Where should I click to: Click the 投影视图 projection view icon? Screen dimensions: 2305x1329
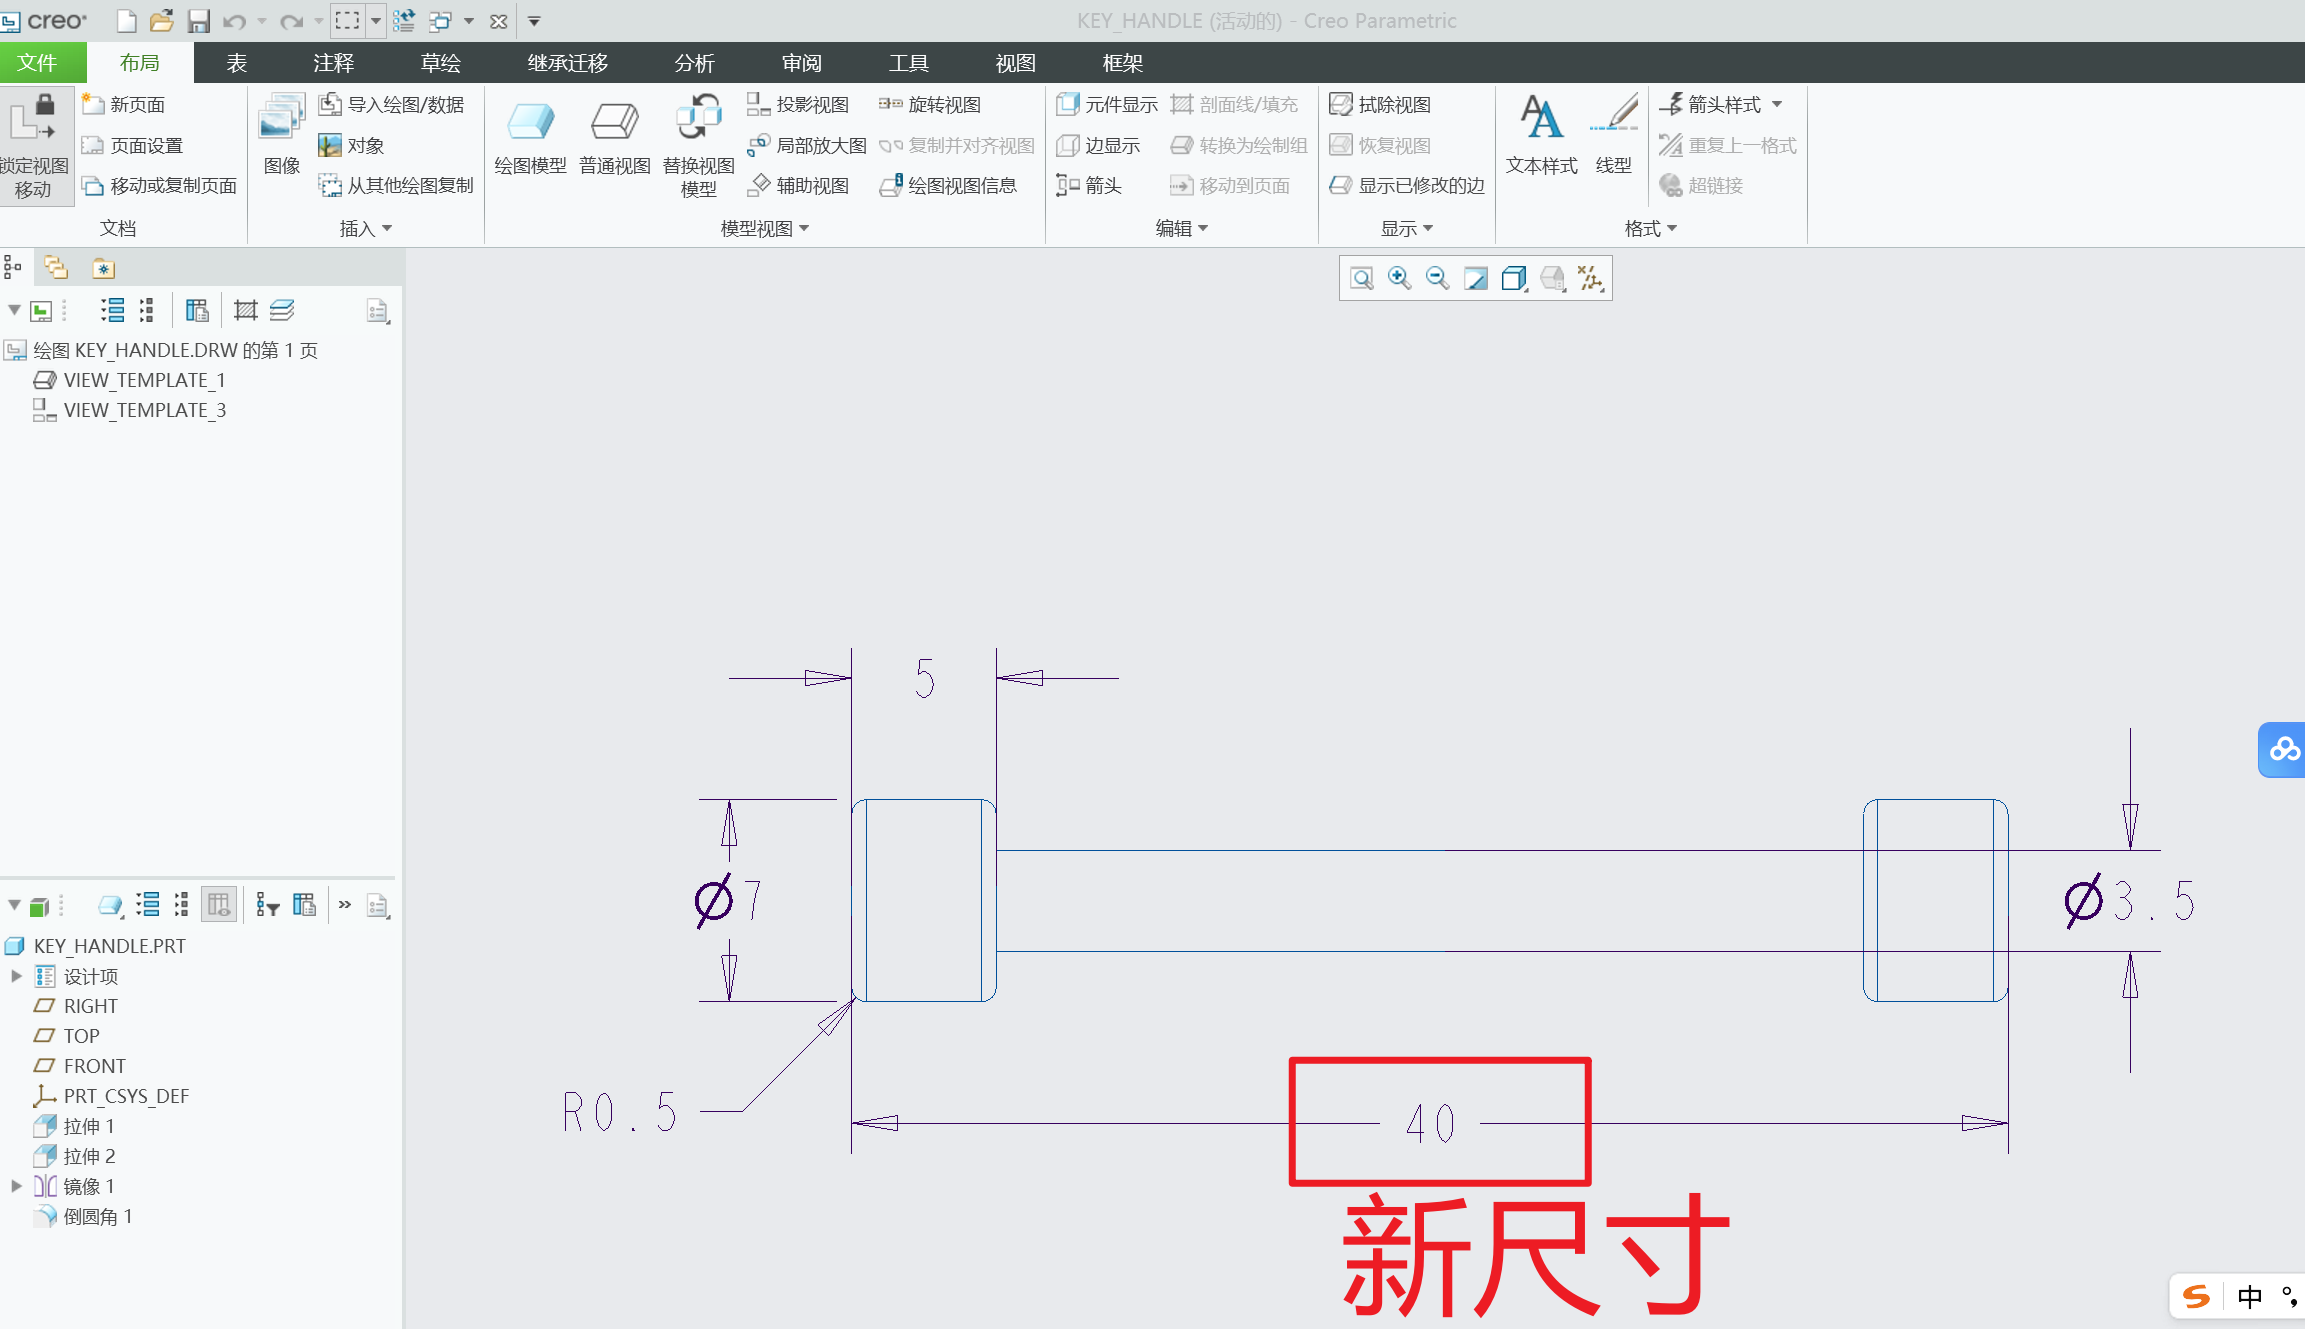pos(799,104)
